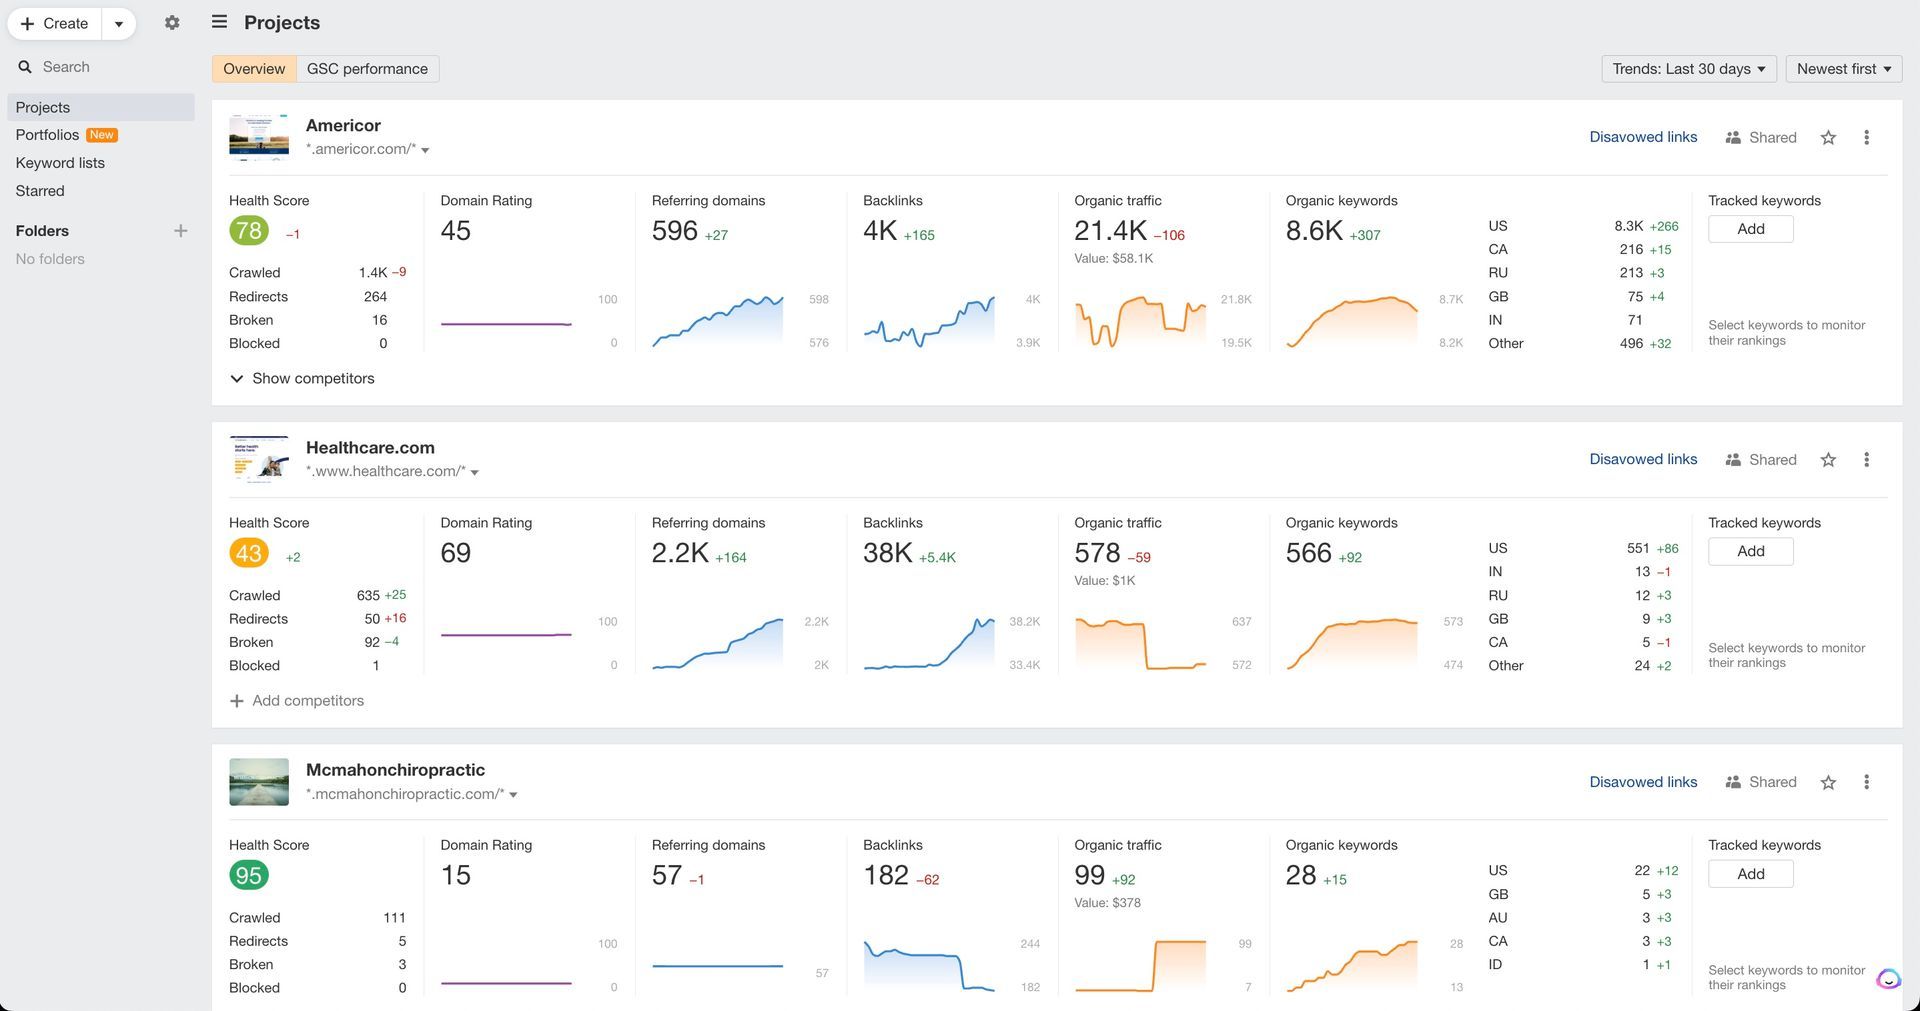The image size is (1920, 1011).
Task: Click Healthcare.com Domain Rating value 69
Action: tap(455, 553)
